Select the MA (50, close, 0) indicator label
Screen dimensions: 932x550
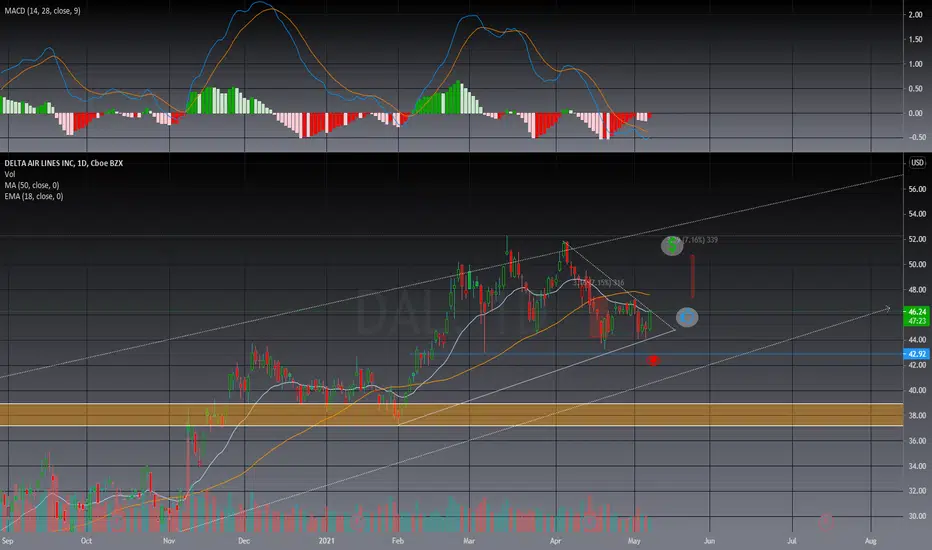[x=32, y=185]
